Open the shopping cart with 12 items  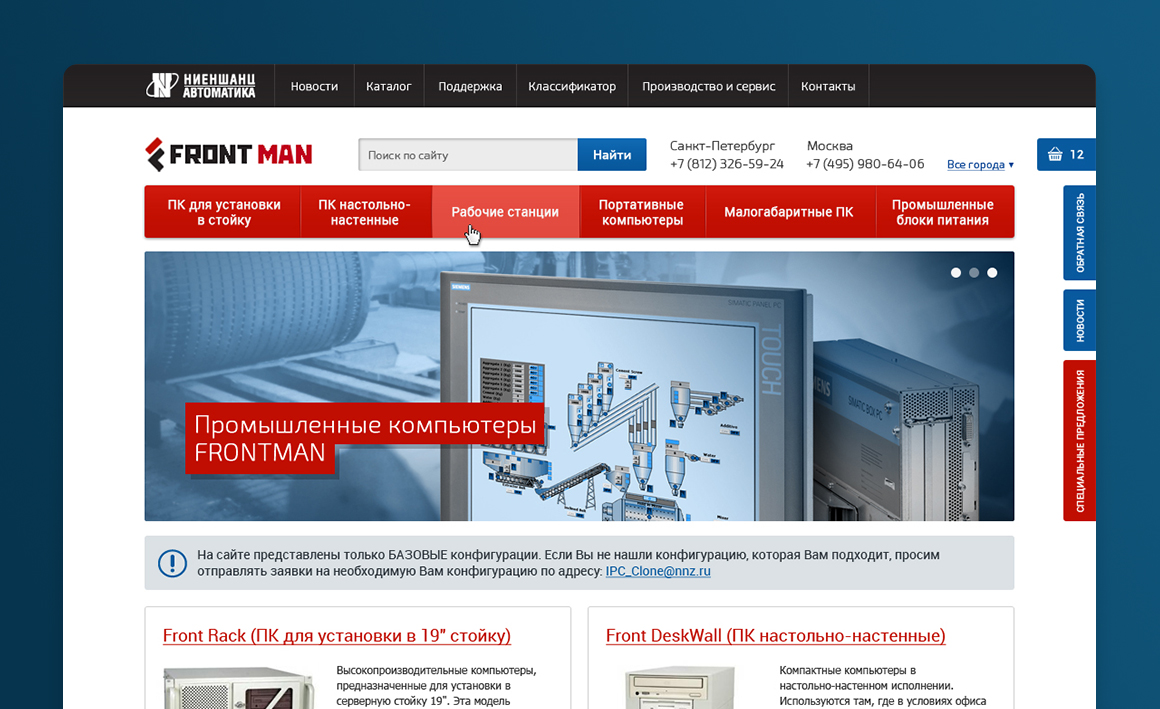tap(1065, 154)
